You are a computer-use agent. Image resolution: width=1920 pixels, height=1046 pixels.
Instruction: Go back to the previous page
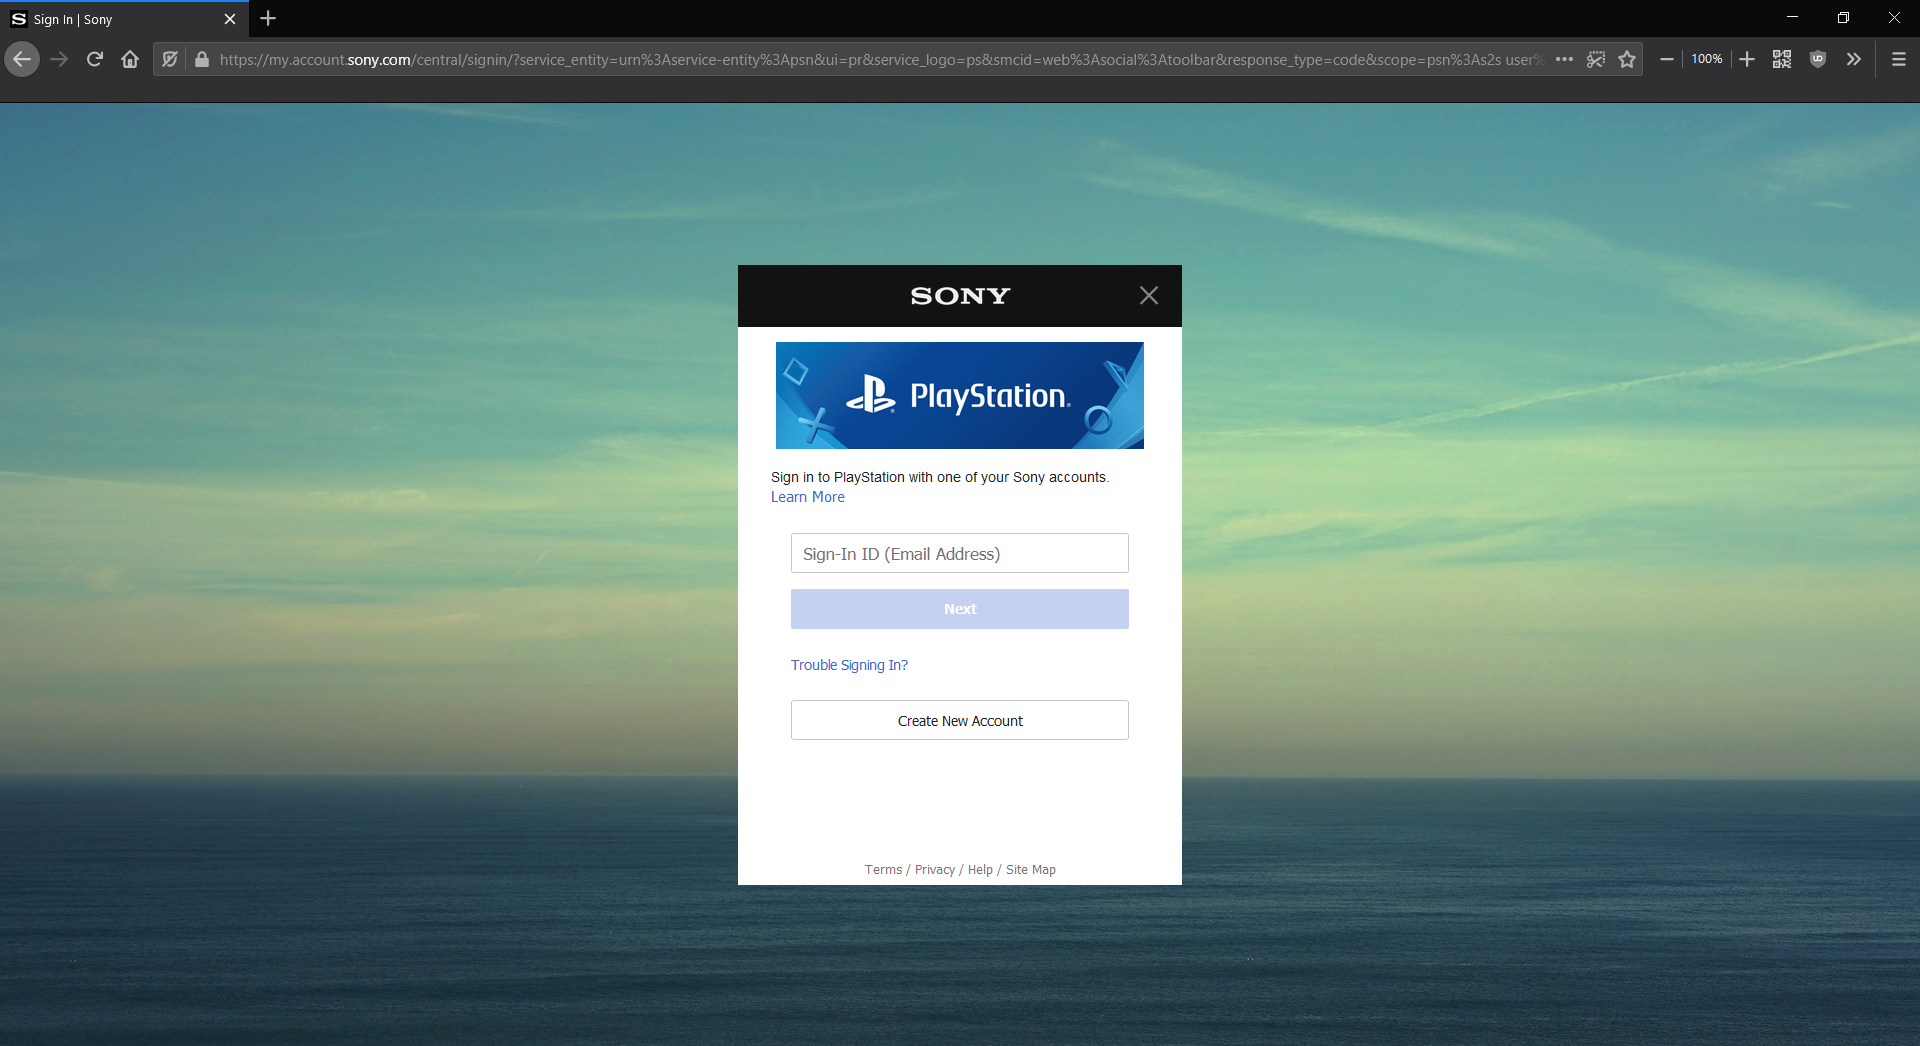[22, 59]
